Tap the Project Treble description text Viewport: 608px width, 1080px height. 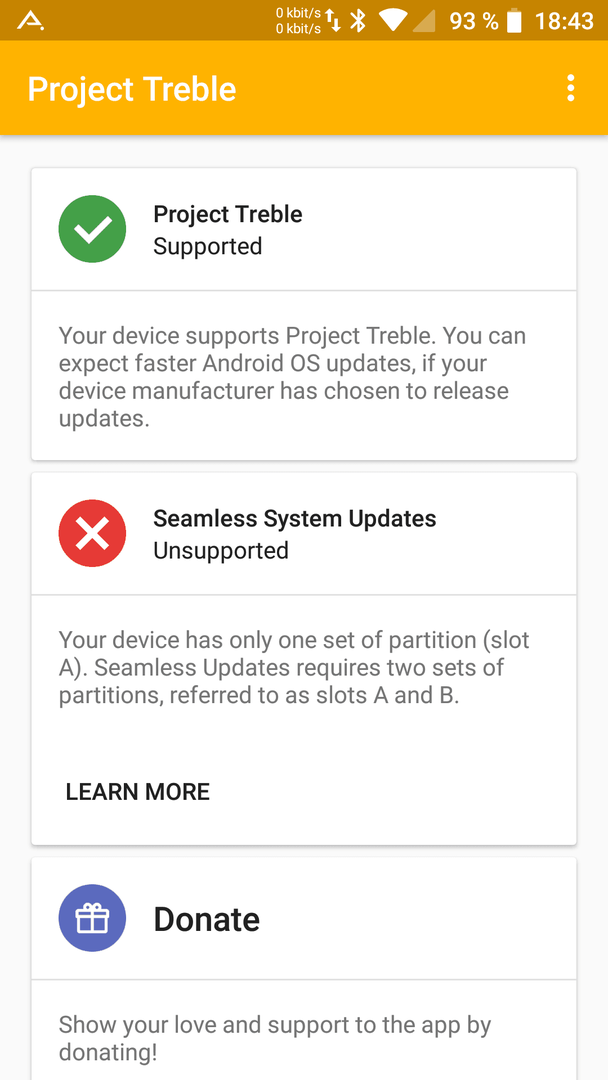tap(293, 377)
